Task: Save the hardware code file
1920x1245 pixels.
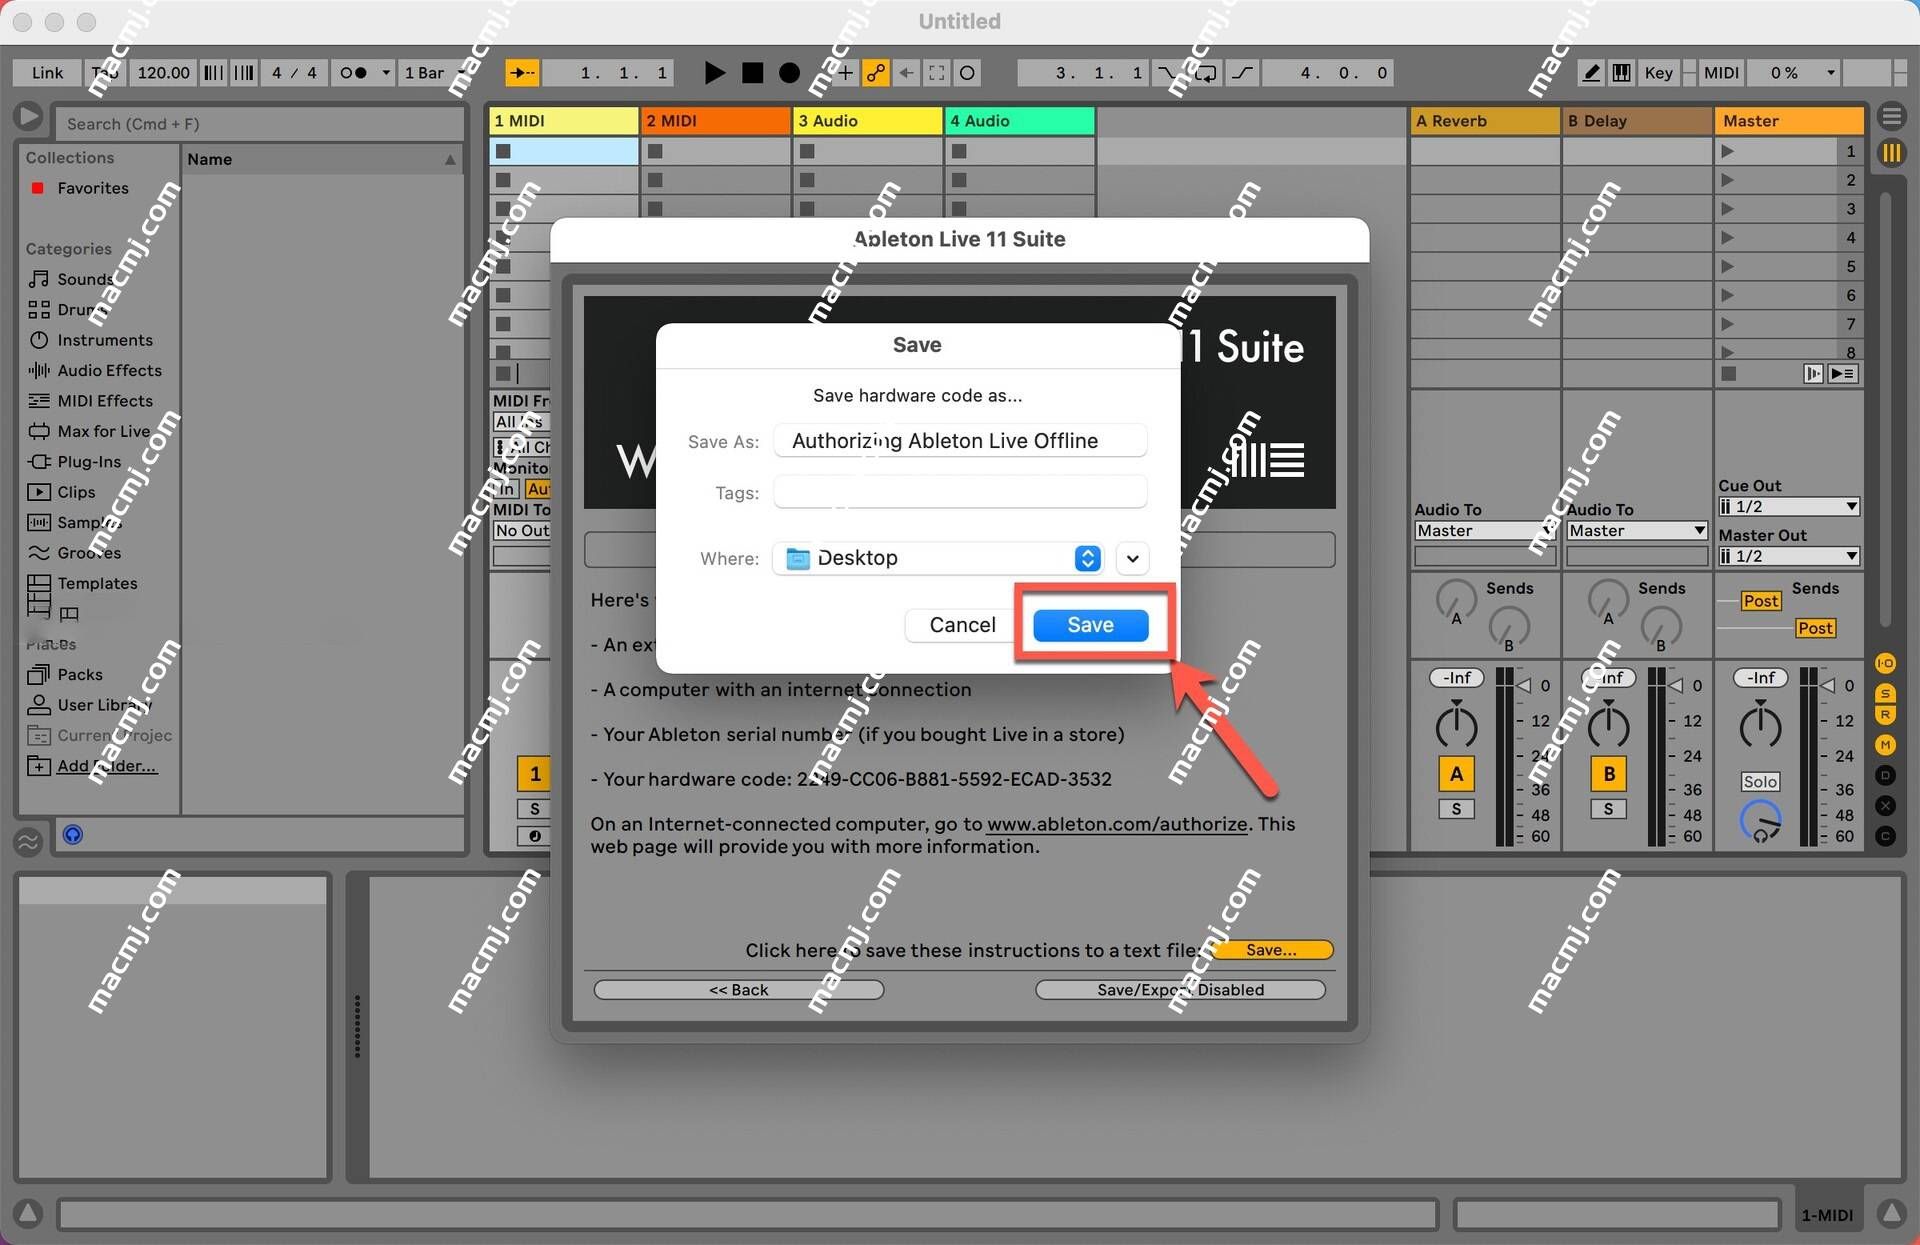Action: 1090,624
